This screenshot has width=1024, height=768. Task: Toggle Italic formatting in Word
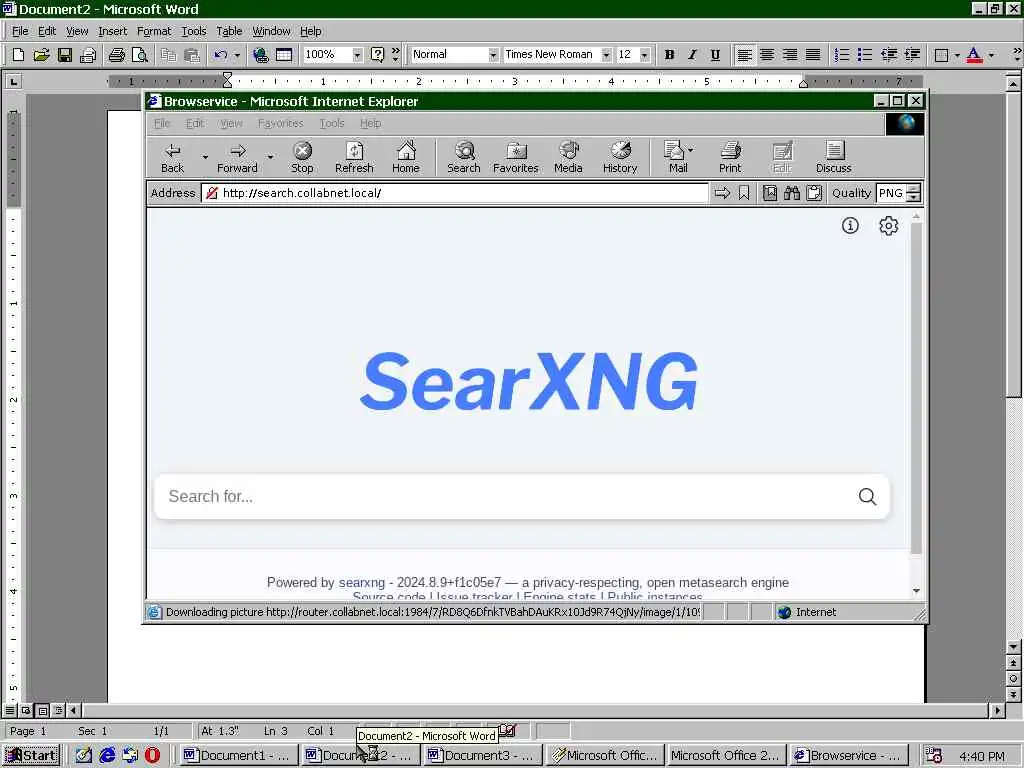pos(692,55)
